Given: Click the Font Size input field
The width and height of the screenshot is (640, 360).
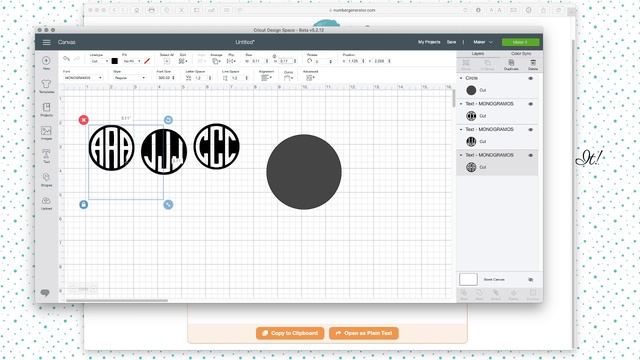Looking at the screenshot, I should (165, 78).
